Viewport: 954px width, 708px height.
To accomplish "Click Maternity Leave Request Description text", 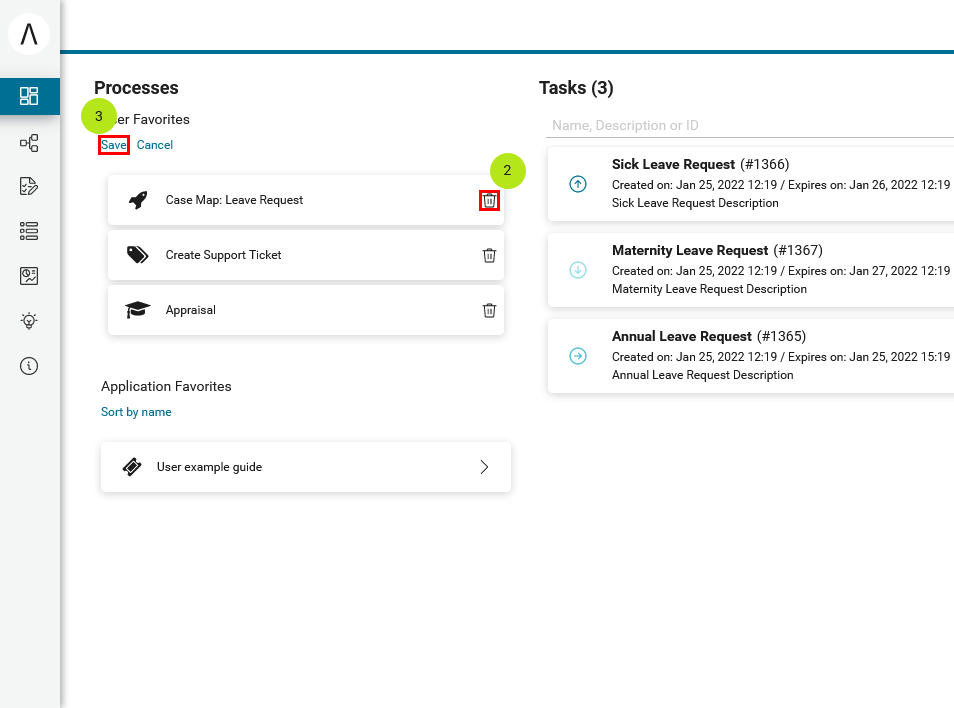I will pos(709,289).
